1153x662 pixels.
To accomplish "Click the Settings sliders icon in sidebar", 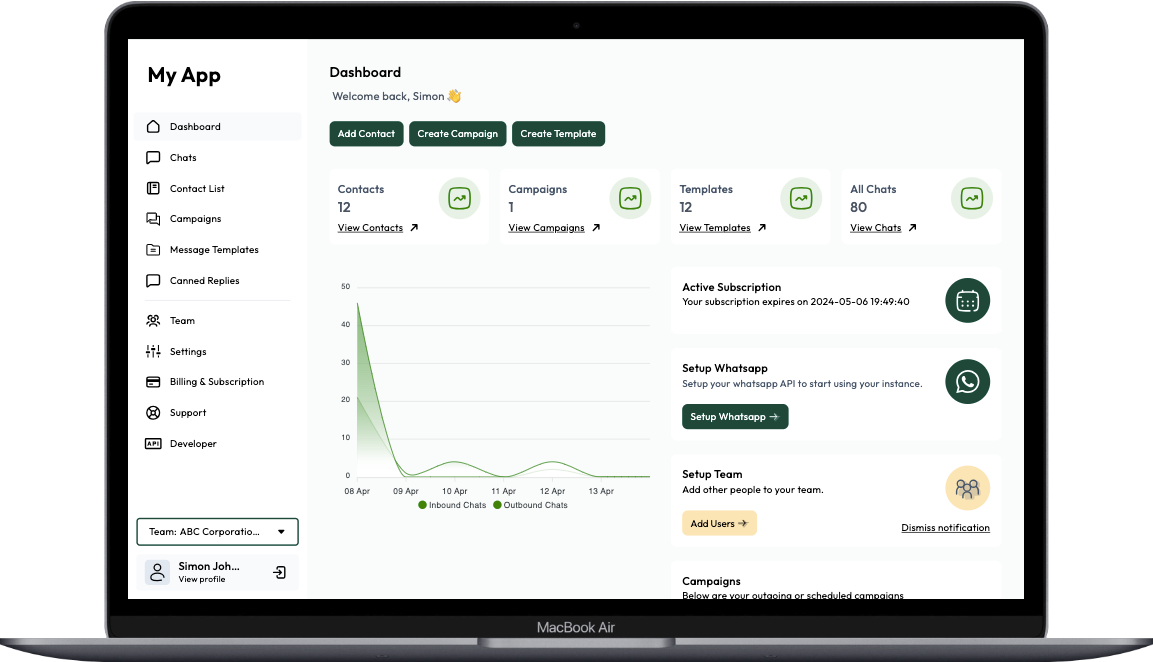I will tap(153, 351).
